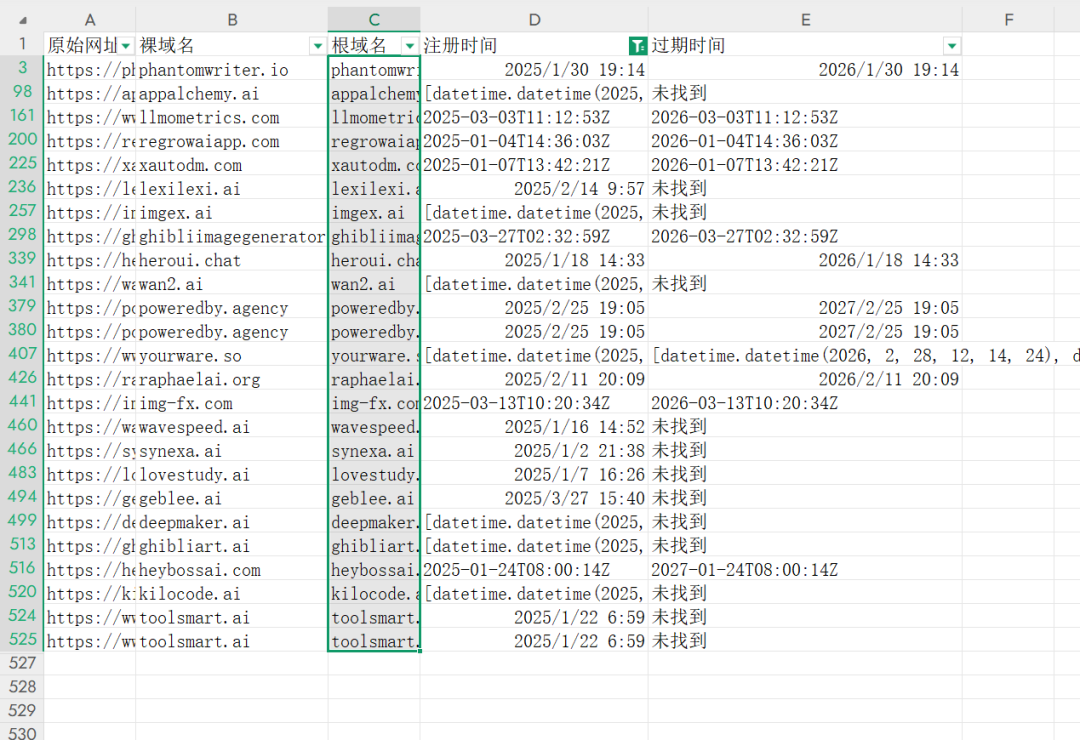1080x740 pixels.
Task: Select cell xautodm.com in column B
Action: (x=232, y=165)
